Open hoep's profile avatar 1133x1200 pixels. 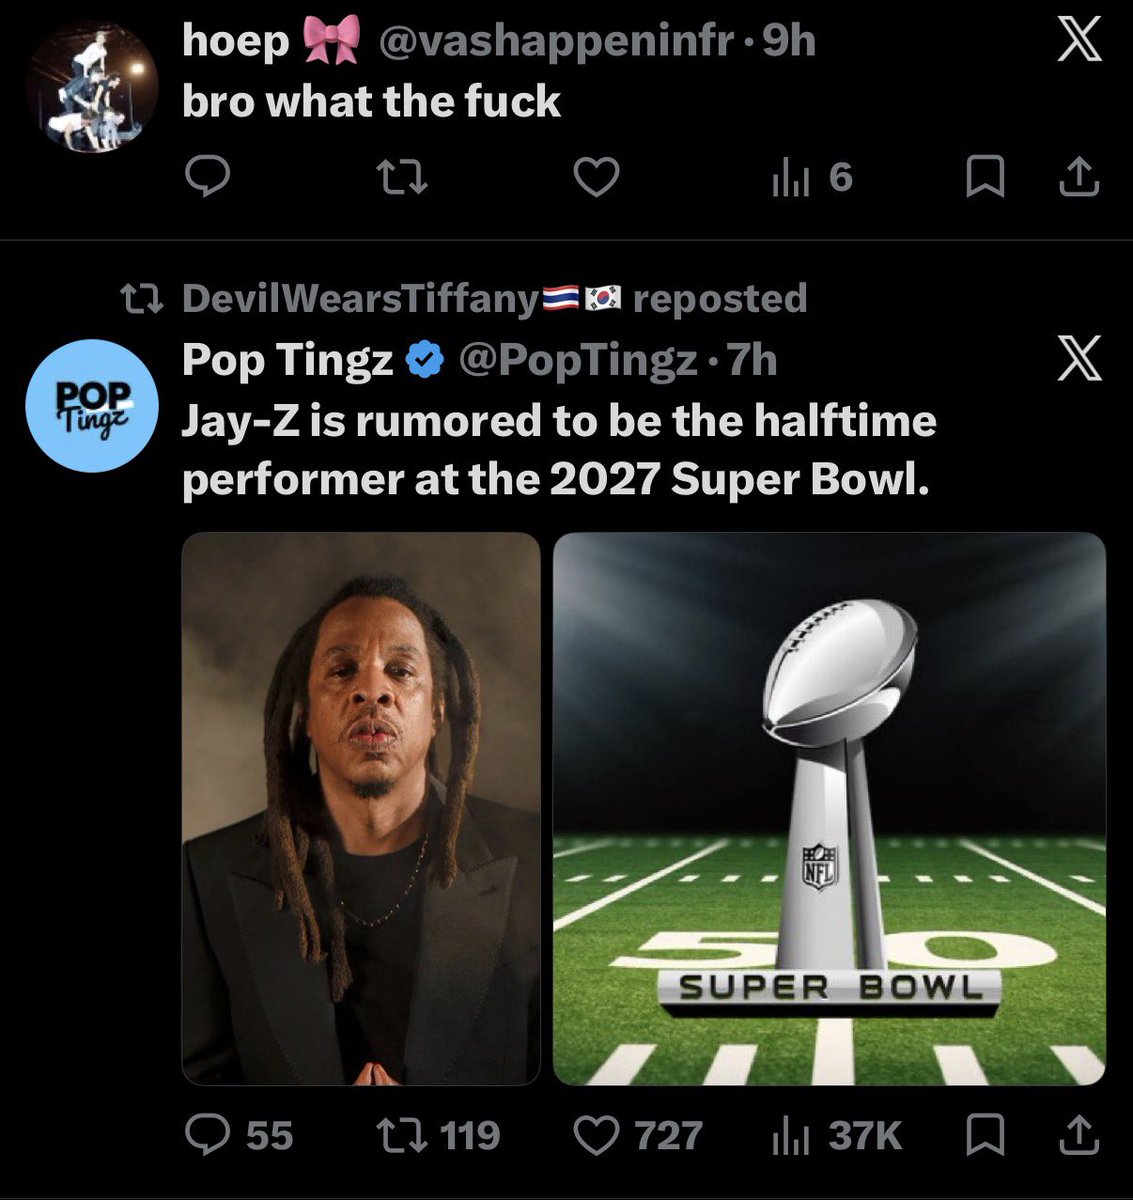pyautogui.click(x=92, y=86)
